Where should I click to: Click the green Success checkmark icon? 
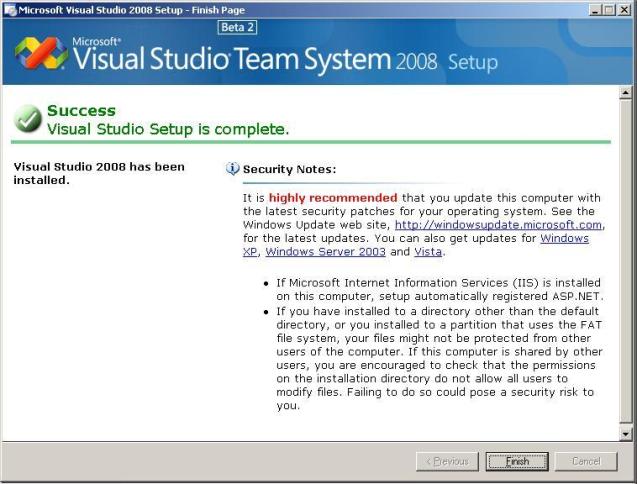27,120
